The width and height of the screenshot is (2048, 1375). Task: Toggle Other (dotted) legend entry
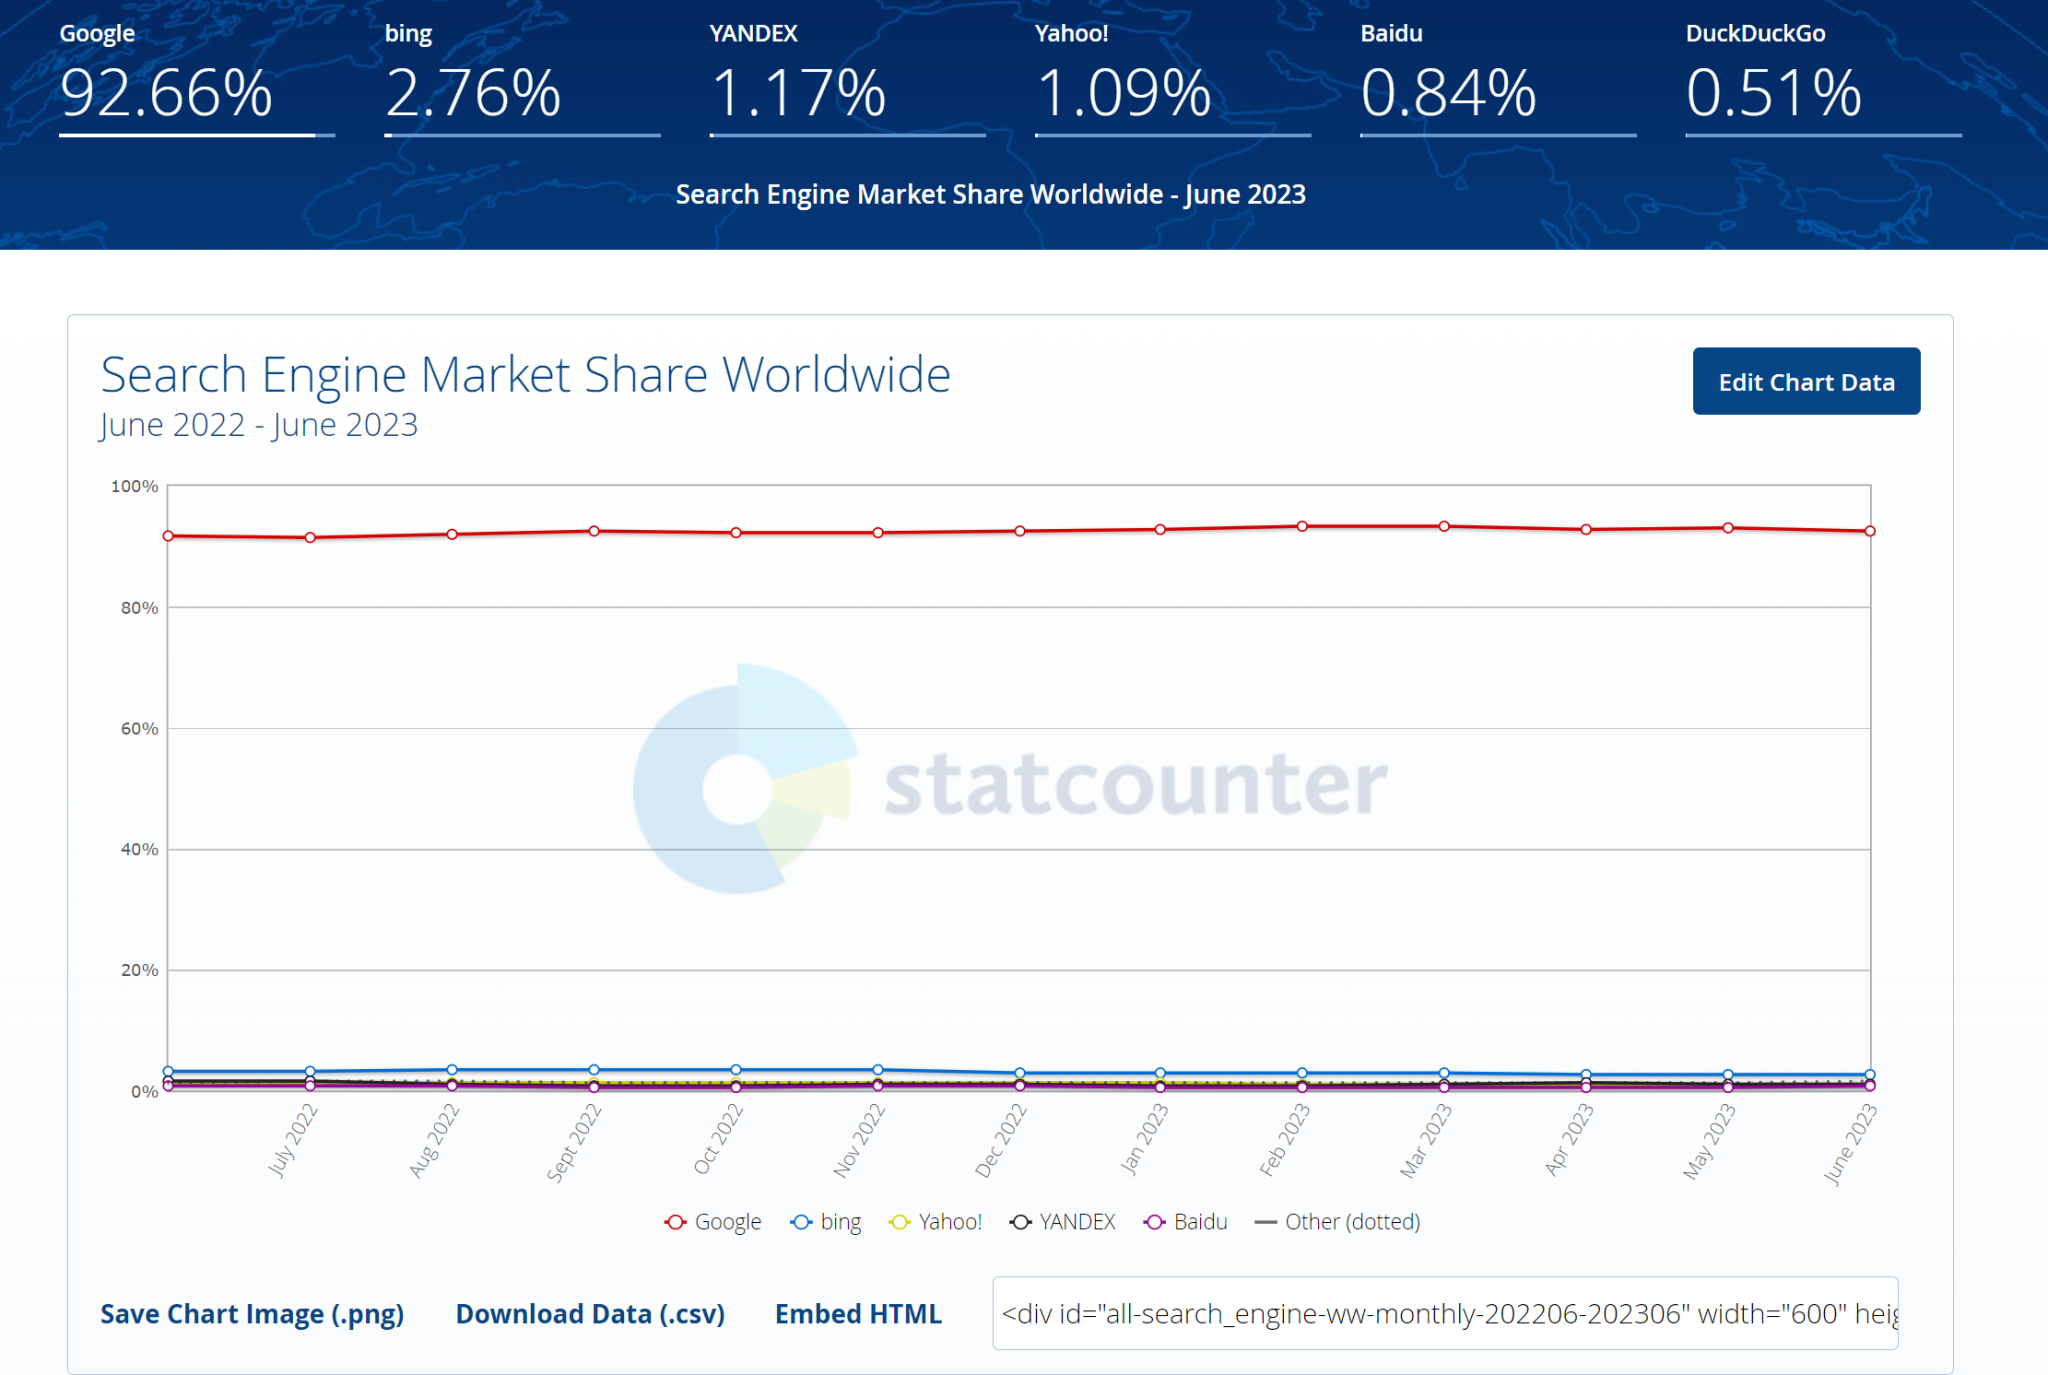(1338, 1222)
